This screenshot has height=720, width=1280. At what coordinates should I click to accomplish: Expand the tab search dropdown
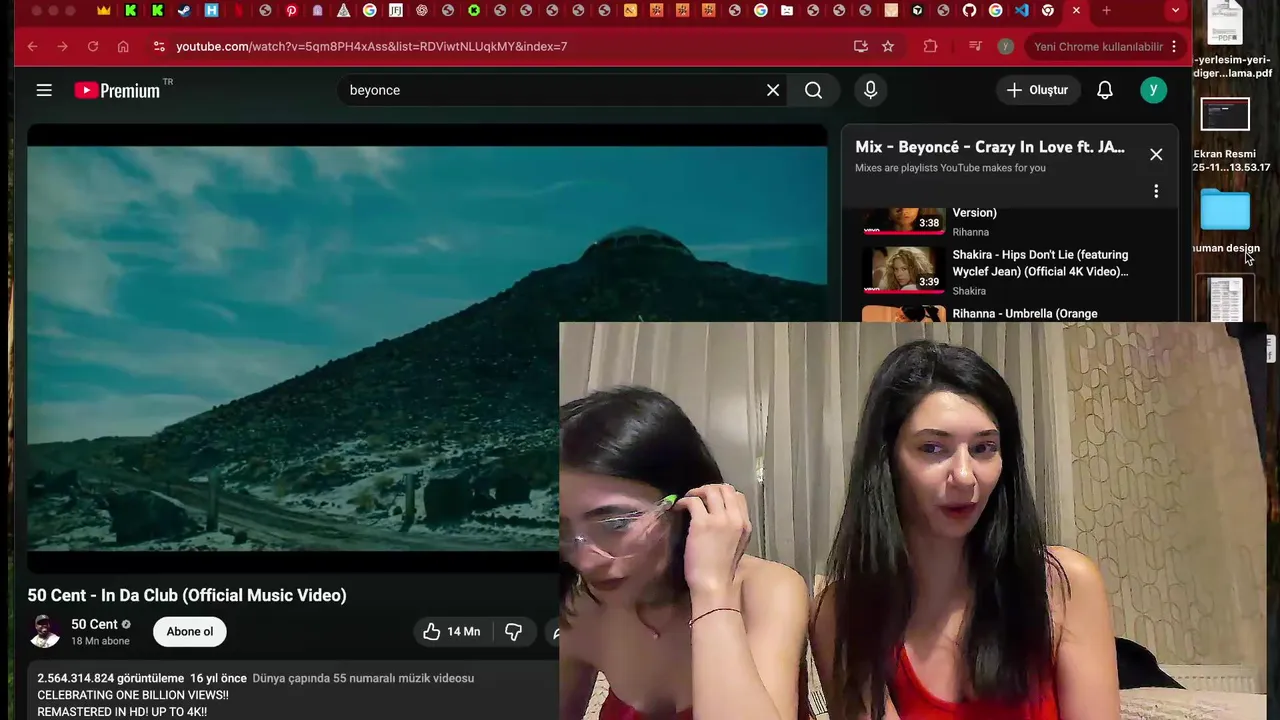(1175, 10)
